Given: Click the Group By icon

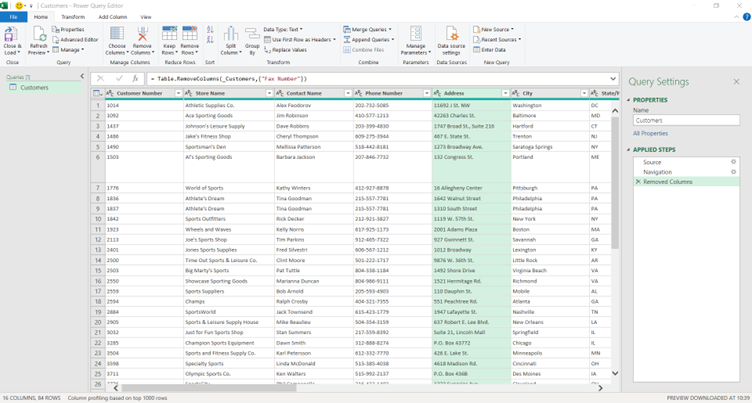Looking at the screenshot, I should tap(252, 34).
